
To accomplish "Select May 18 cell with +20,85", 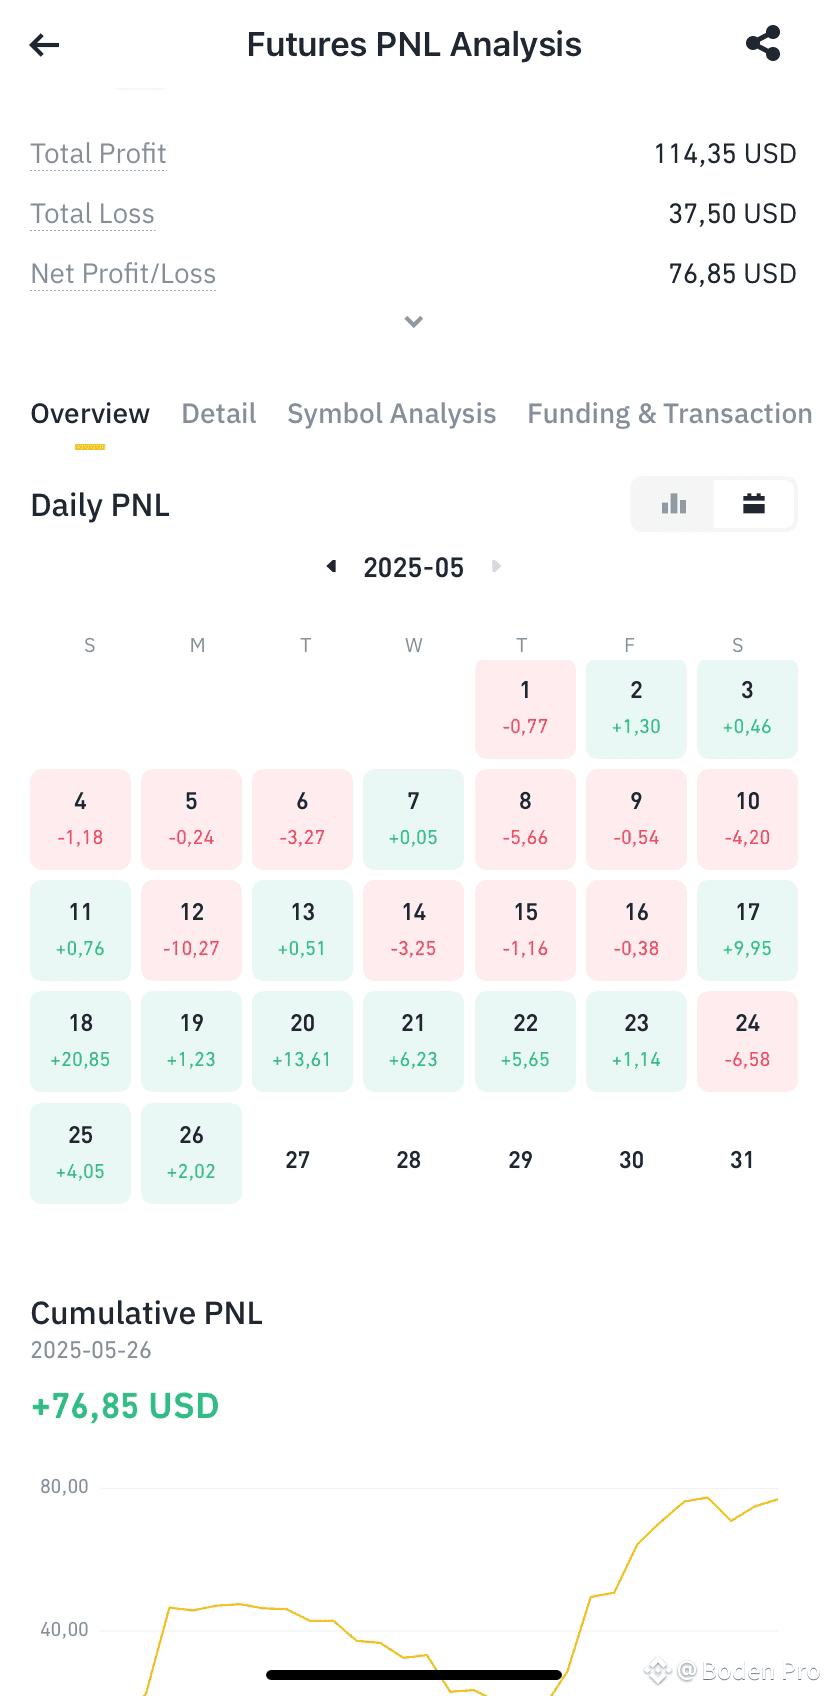I will [x=80, y=1041].
